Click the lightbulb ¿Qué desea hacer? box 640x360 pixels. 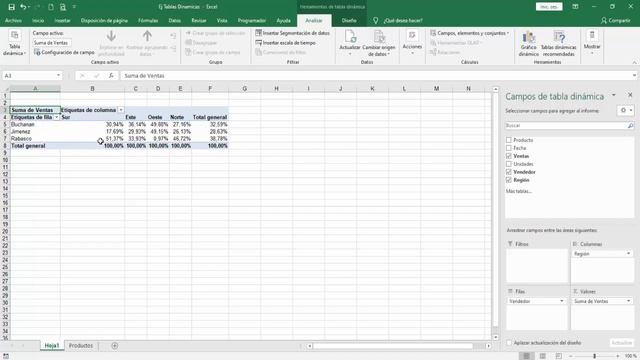(x=398, y=20)
